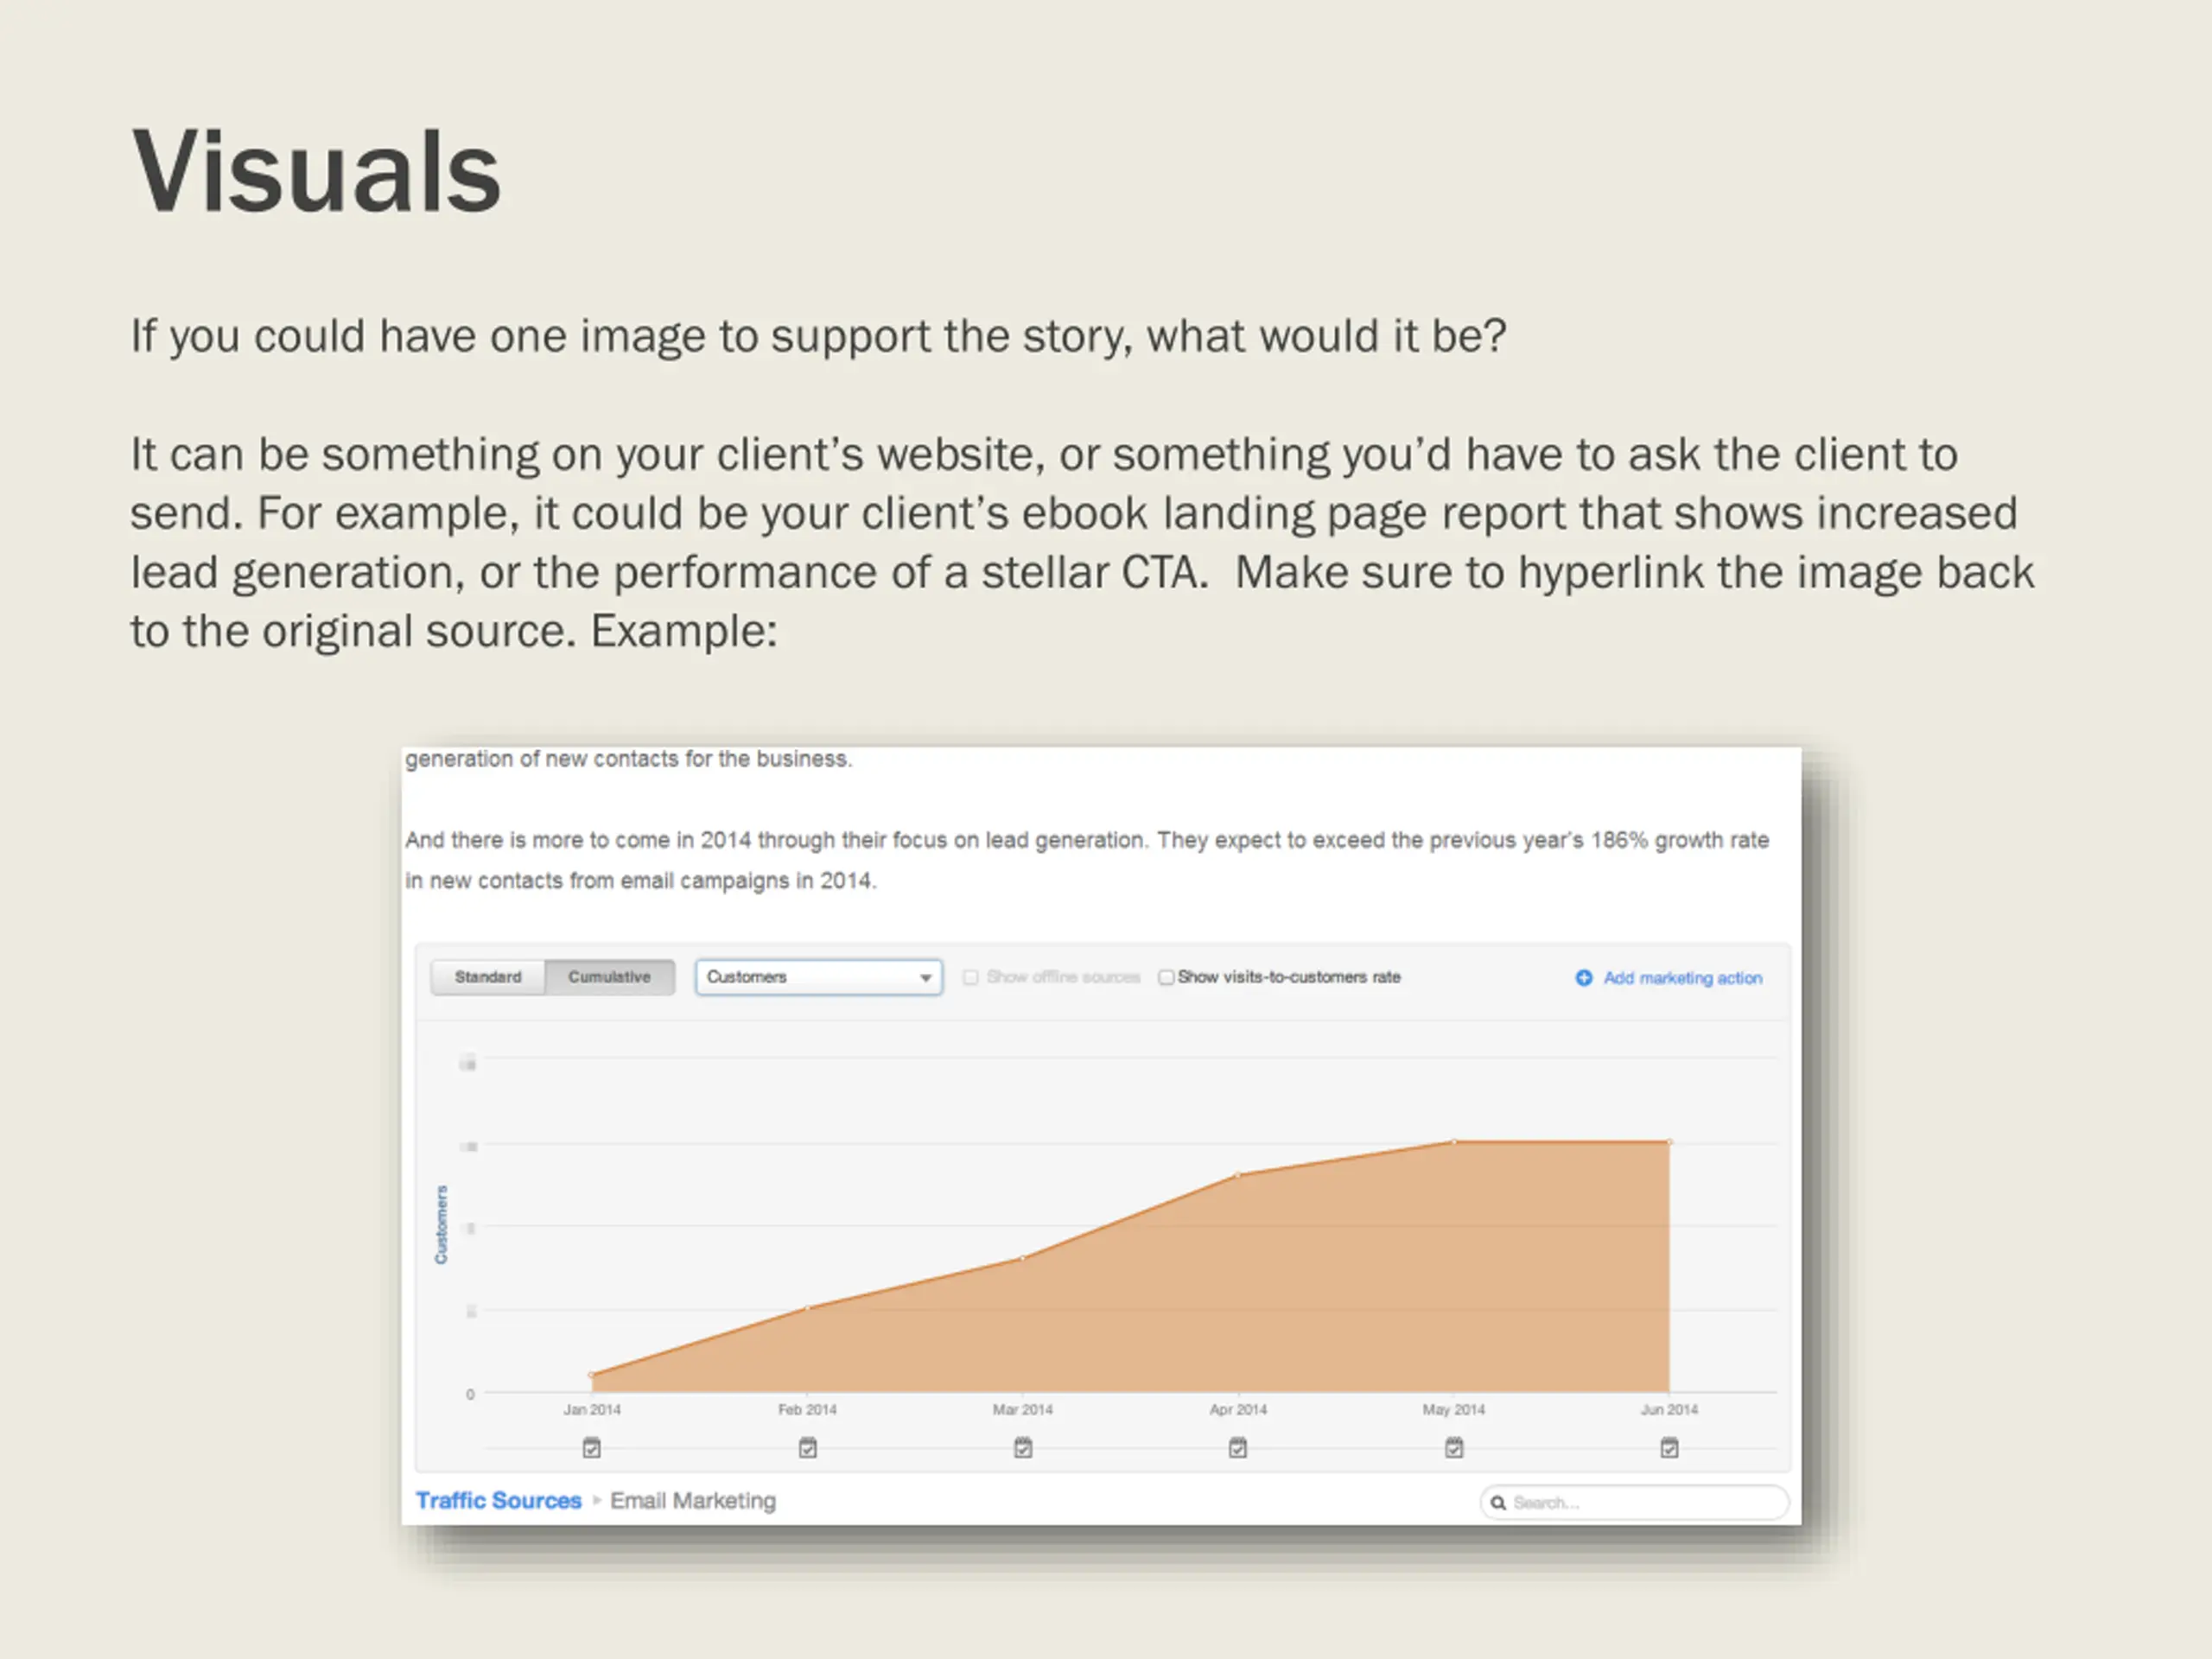Viewport: 2212px width, 1659px height.
Task: Click the calendar icon under Apr 2014
Action: [1238, 1448]
